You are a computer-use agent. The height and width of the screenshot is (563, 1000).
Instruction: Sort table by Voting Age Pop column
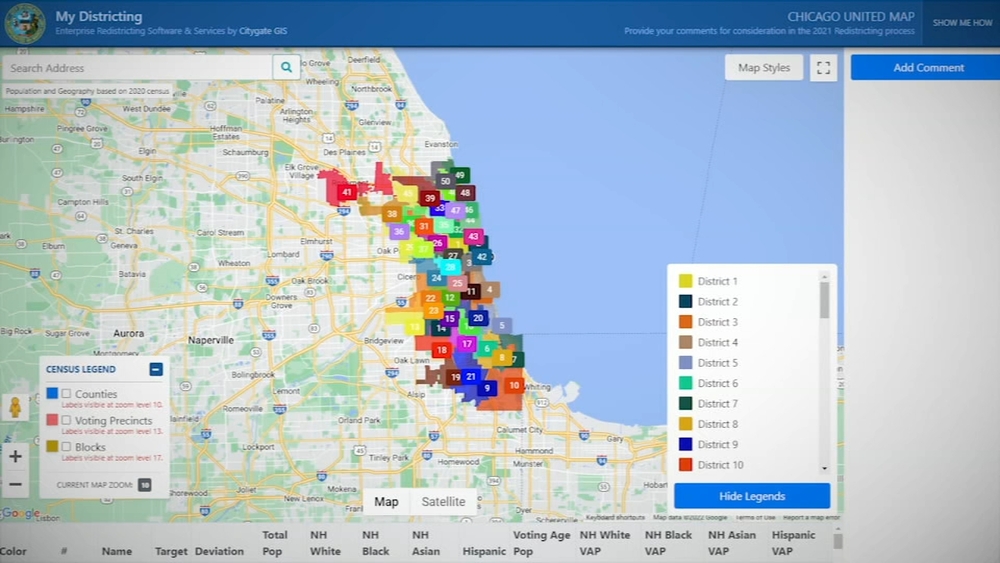[541, 543]
